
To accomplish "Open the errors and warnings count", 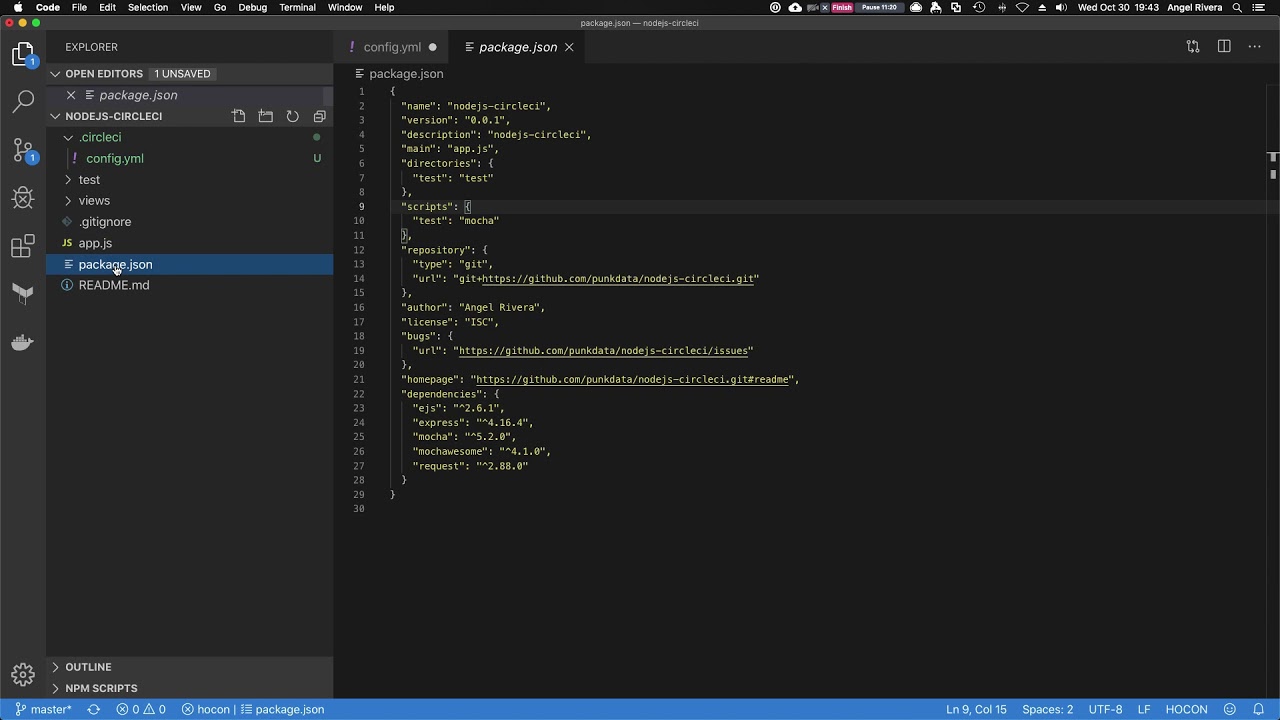I will pyautogui.click(x=141, y=709).
